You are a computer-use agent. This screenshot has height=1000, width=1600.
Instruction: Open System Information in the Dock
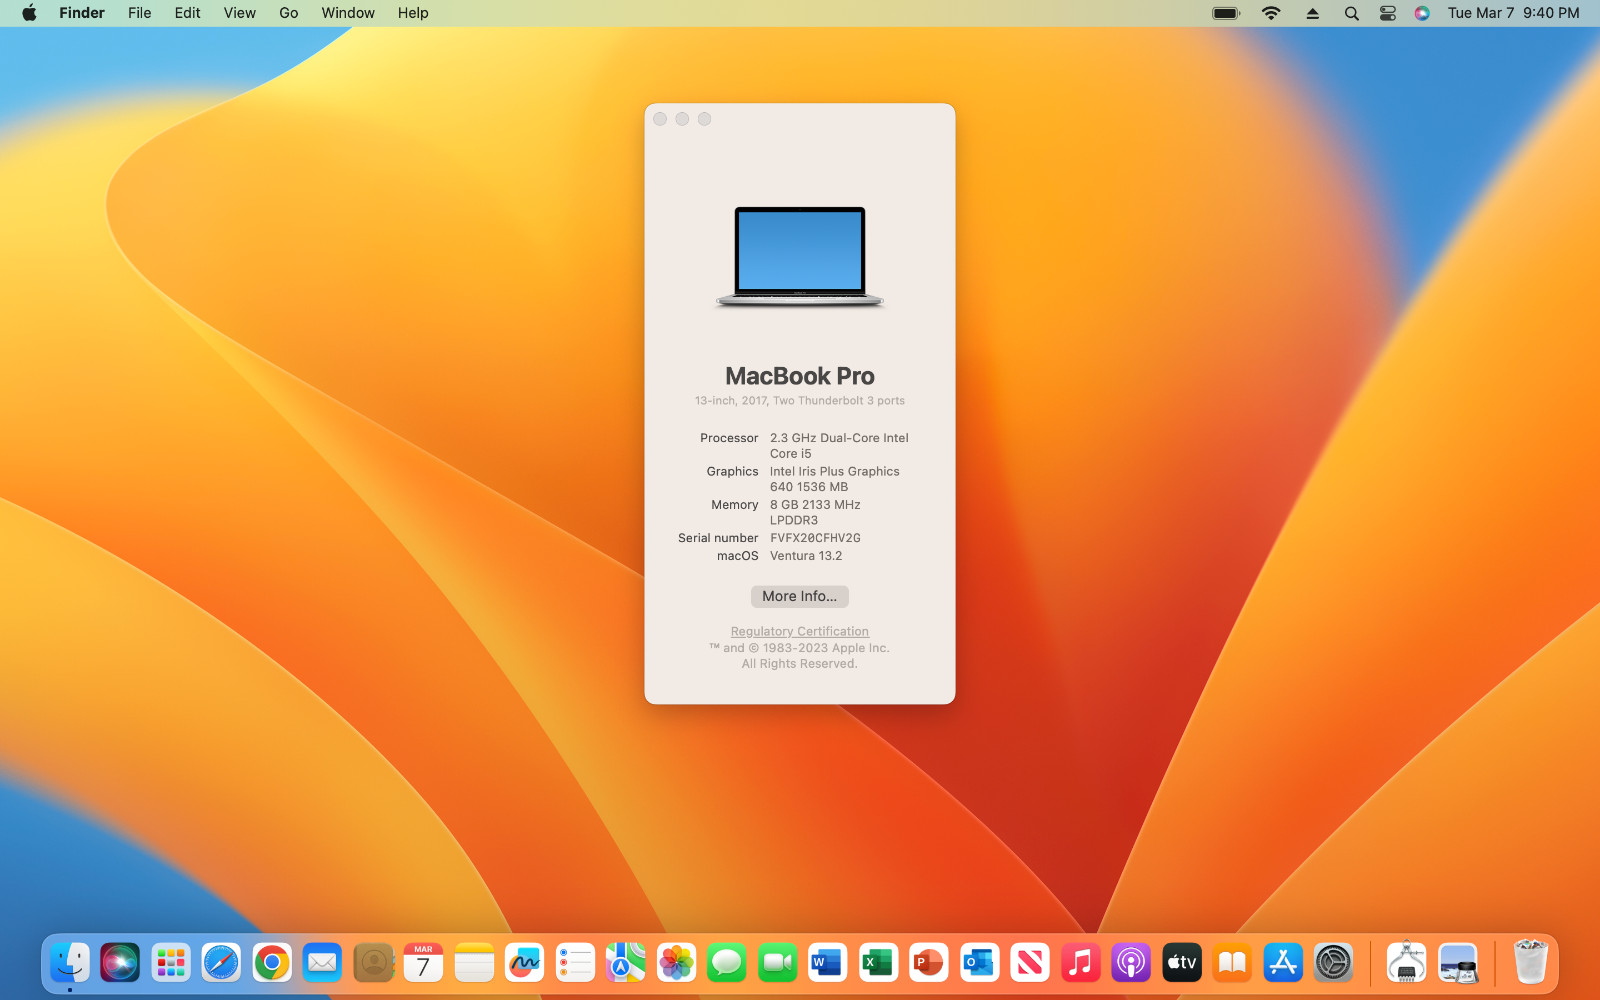pos(1406,963)
